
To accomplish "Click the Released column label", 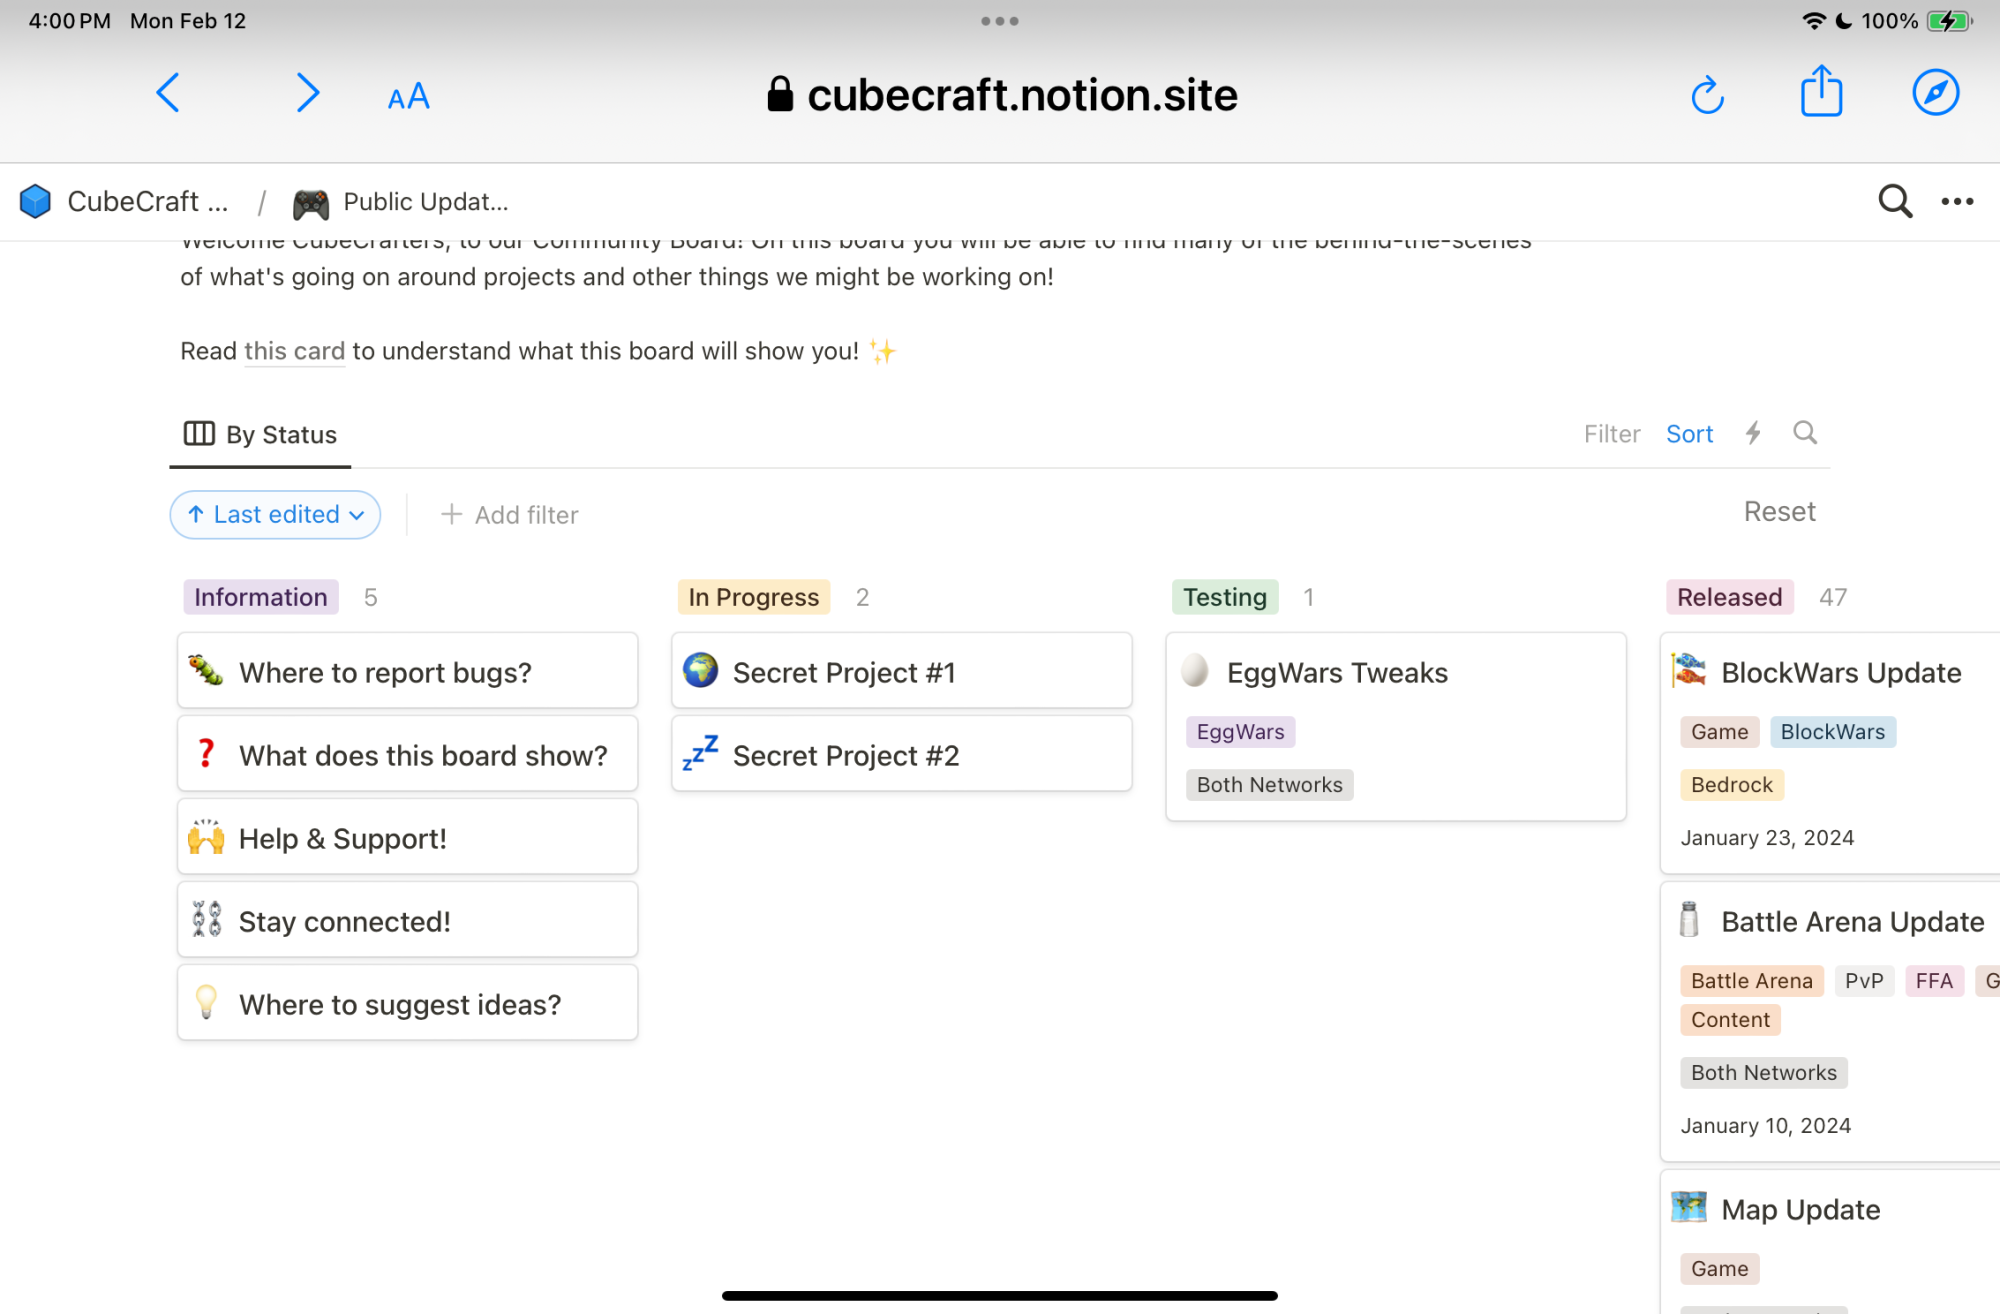I will (x=1729, y=597).
